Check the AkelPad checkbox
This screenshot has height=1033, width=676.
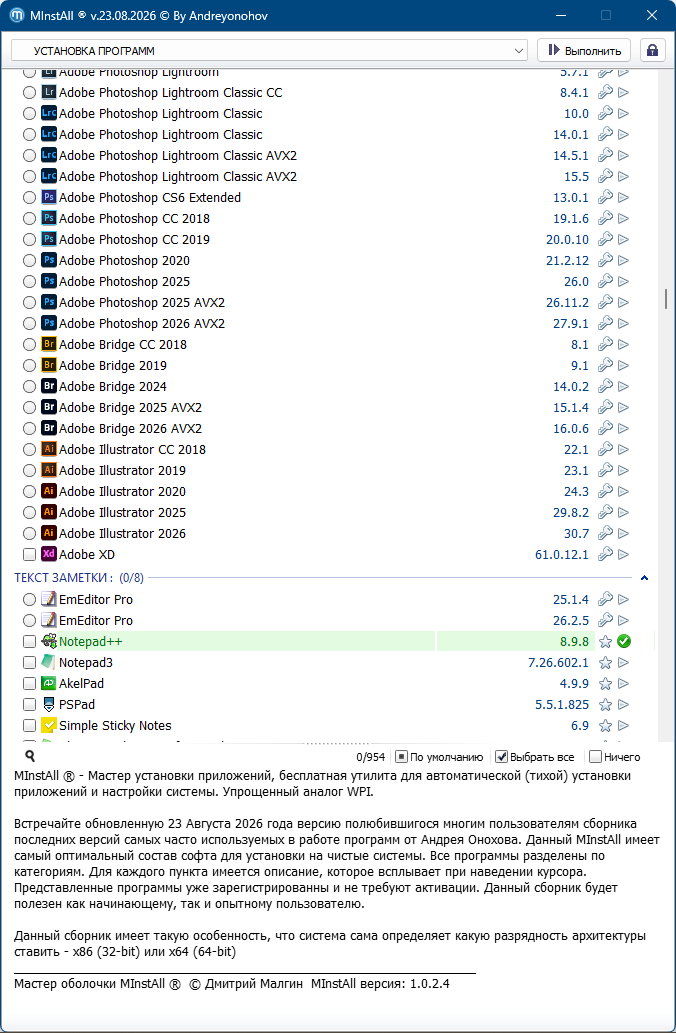pos(29,684)
